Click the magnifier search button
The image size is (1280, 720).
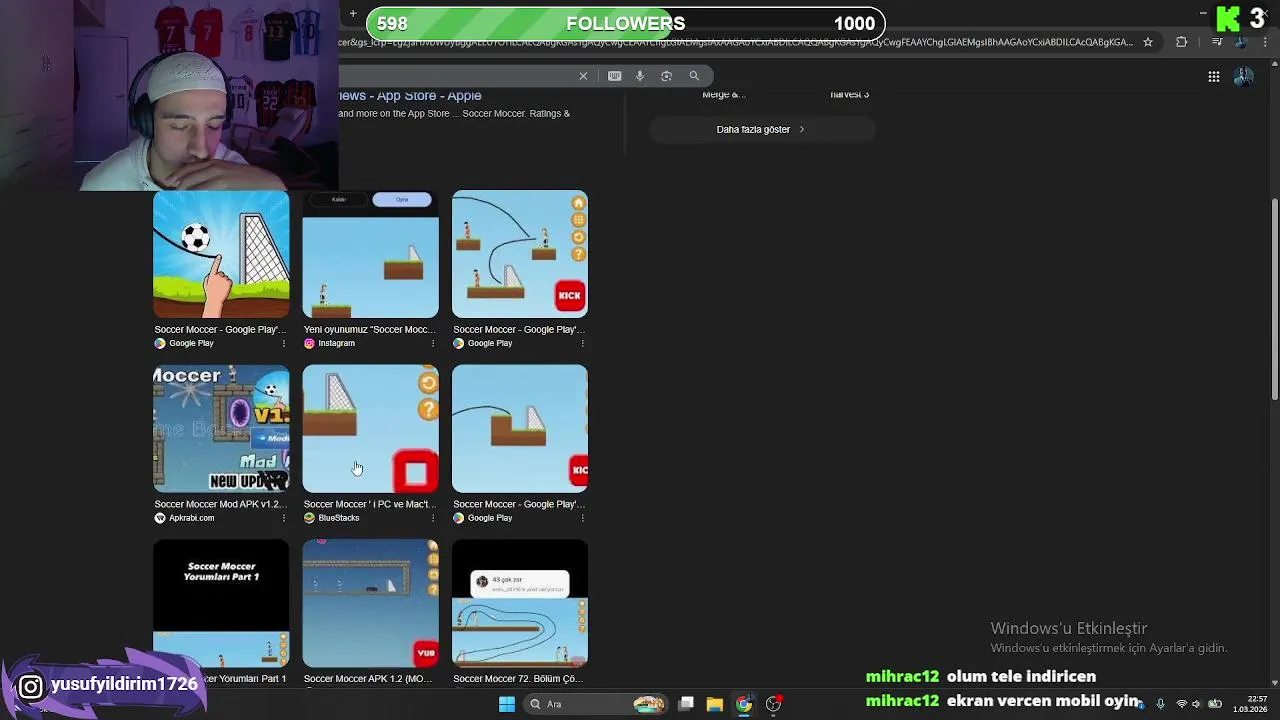coord(694,76)
